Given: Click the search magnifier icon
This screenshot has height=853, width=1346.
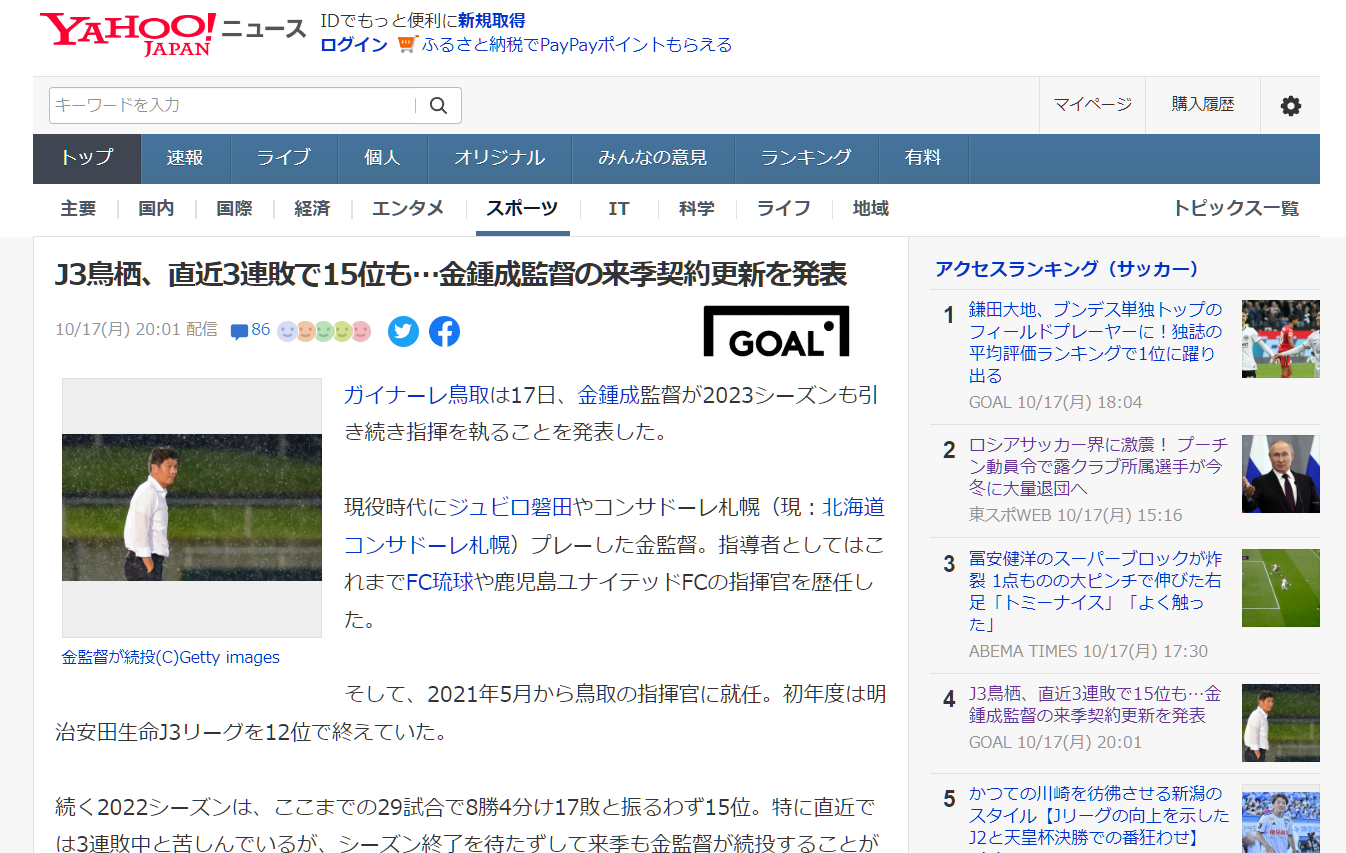Looking at the screenshot, I should coord(438,105).
